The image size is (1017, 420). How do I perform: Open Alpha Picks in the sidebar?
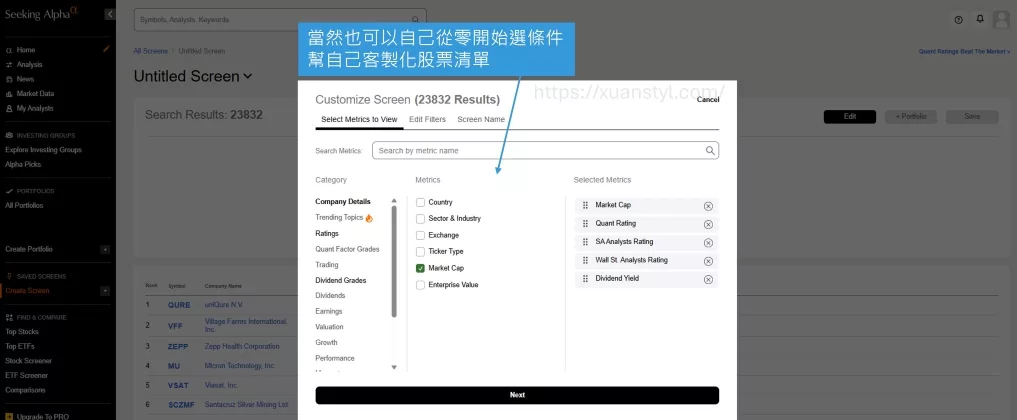(x=23, y=165)
